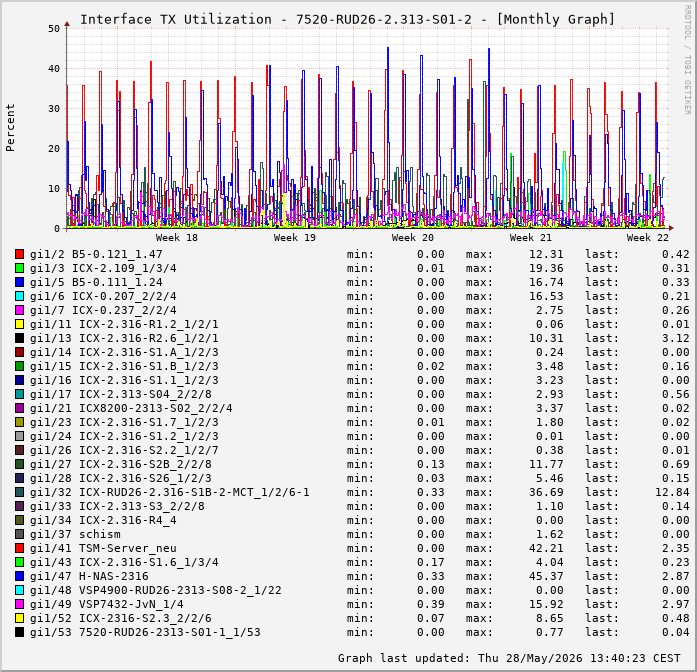697x672 pixels.
Task: Click the cyan swatch for gi1/6 ICX-0.207_2/2/4
Action: [19, 296]
